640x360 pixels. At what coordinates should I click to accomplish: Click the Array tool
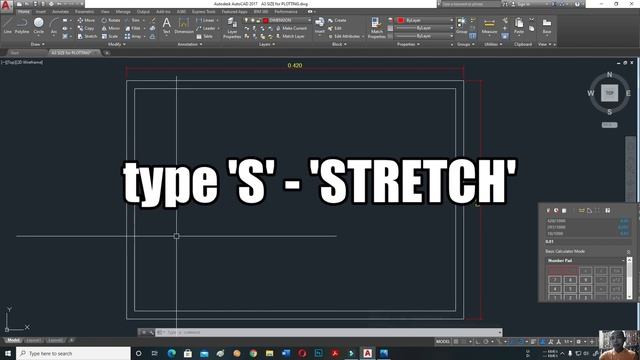coord(133,36)
